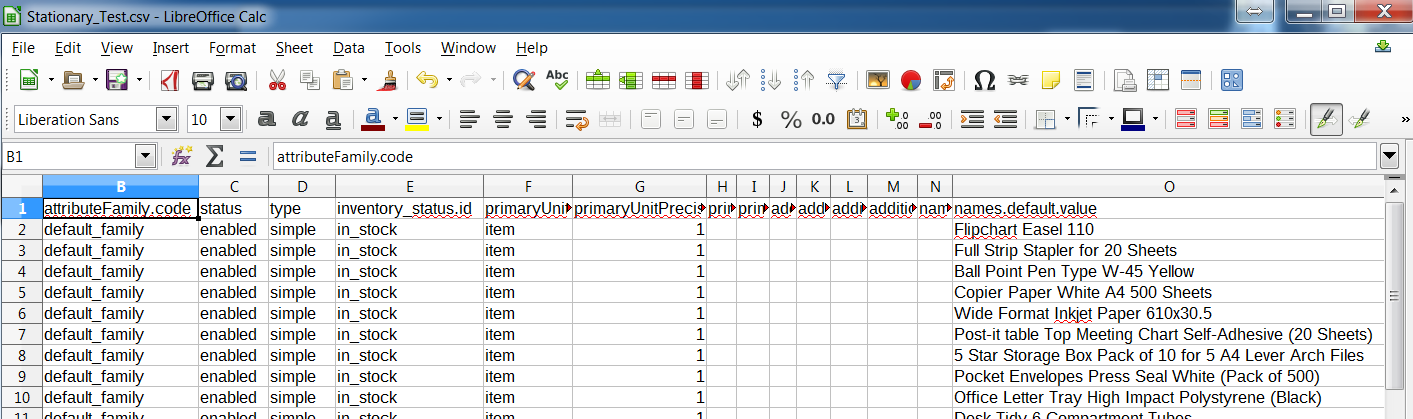Open the Find & Replace tool

pos(522,80)
